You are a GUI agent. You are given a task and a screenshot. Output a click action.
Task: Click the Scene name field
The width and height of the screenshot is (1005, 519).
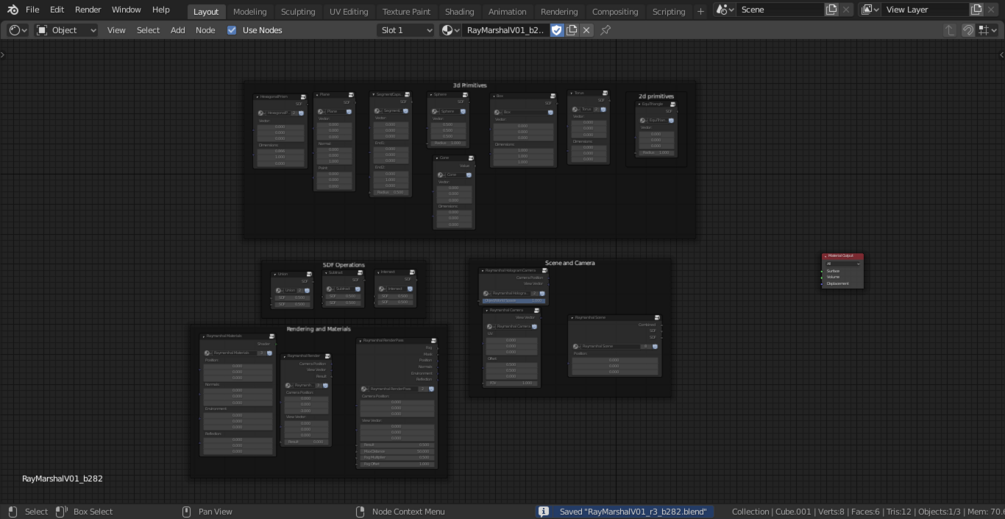[779, 10]
